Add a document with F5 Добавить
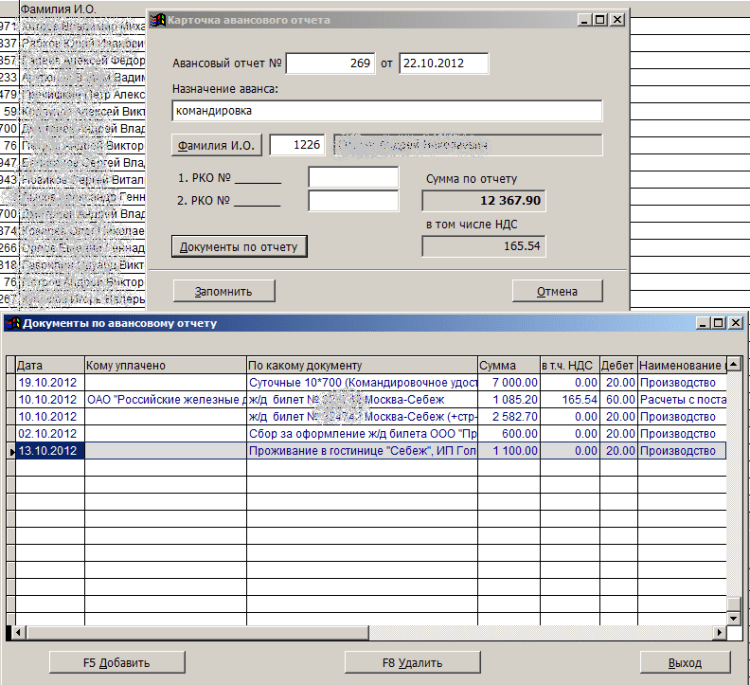The image size is (750, 685). 117,663
